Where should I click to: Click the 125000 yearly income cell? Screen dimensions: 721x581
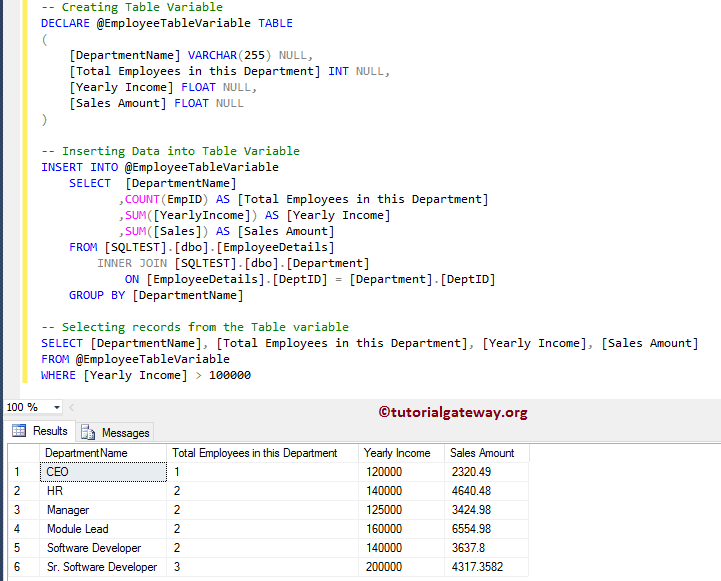(401, 510)
